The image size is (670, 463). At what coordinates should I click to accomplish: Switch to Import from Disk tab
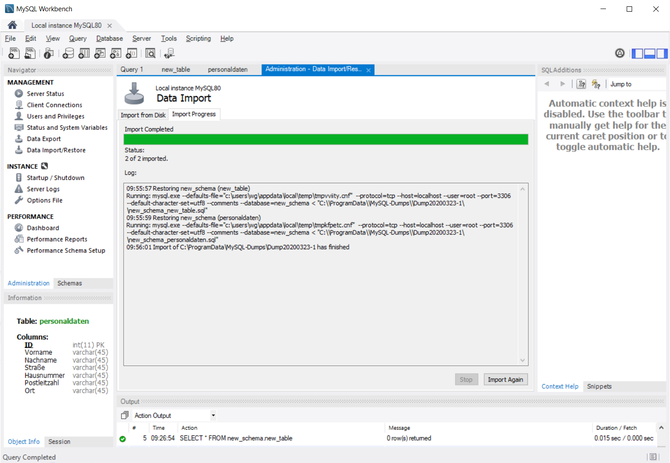click(x=143, y=115)
